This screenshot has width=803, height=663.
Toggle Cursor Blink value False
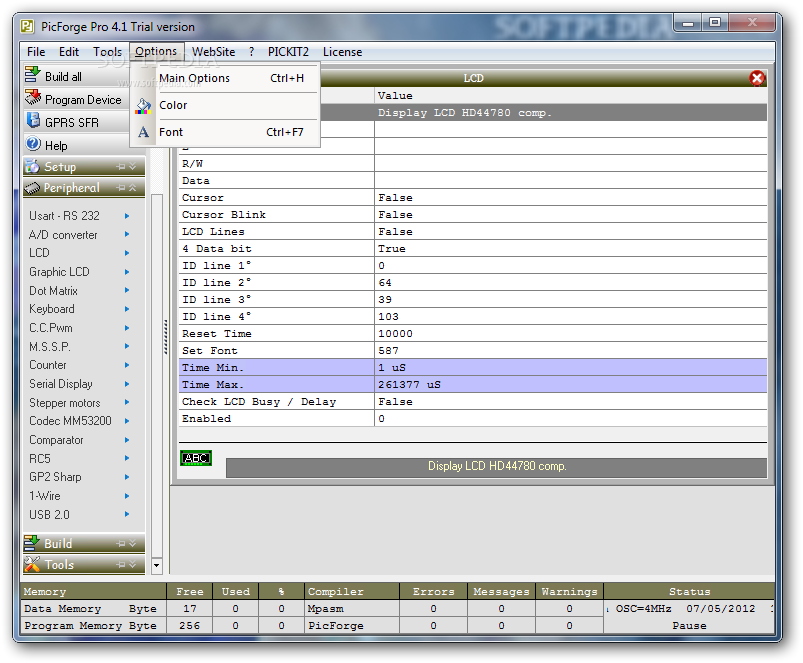570,215
